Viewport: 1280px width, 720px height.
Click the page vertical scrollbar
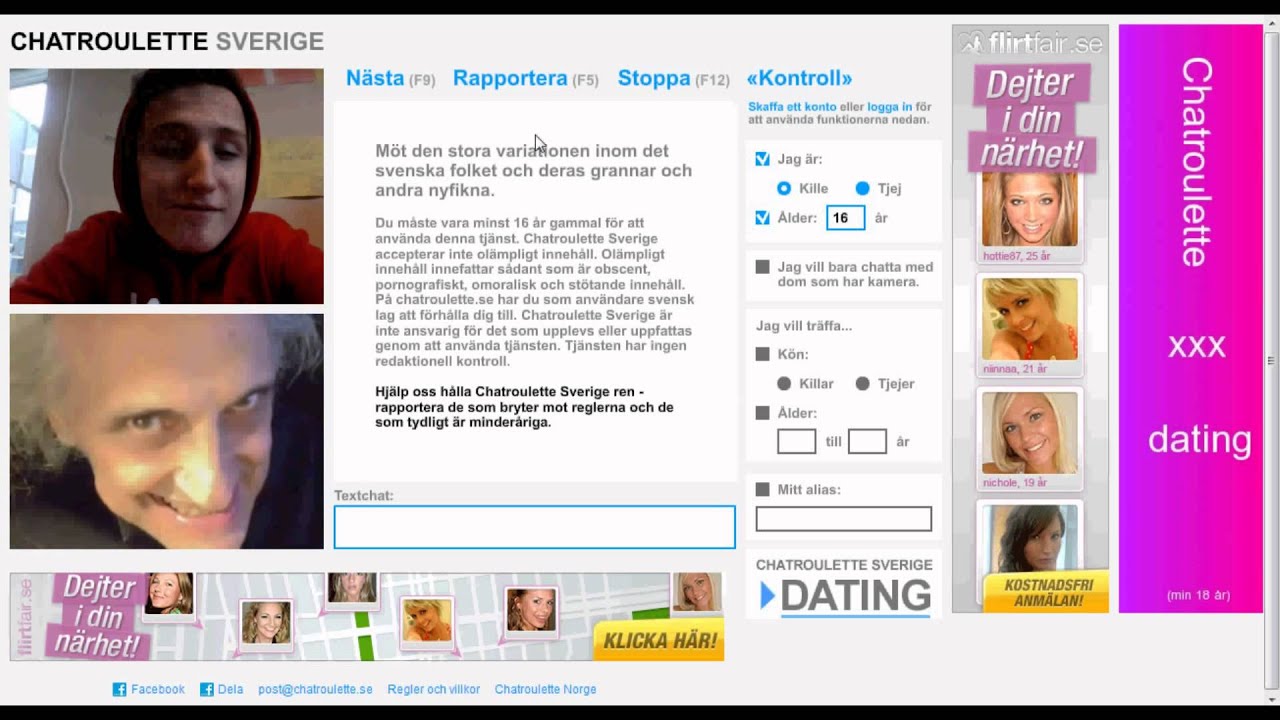click(x=1271, y=360)
